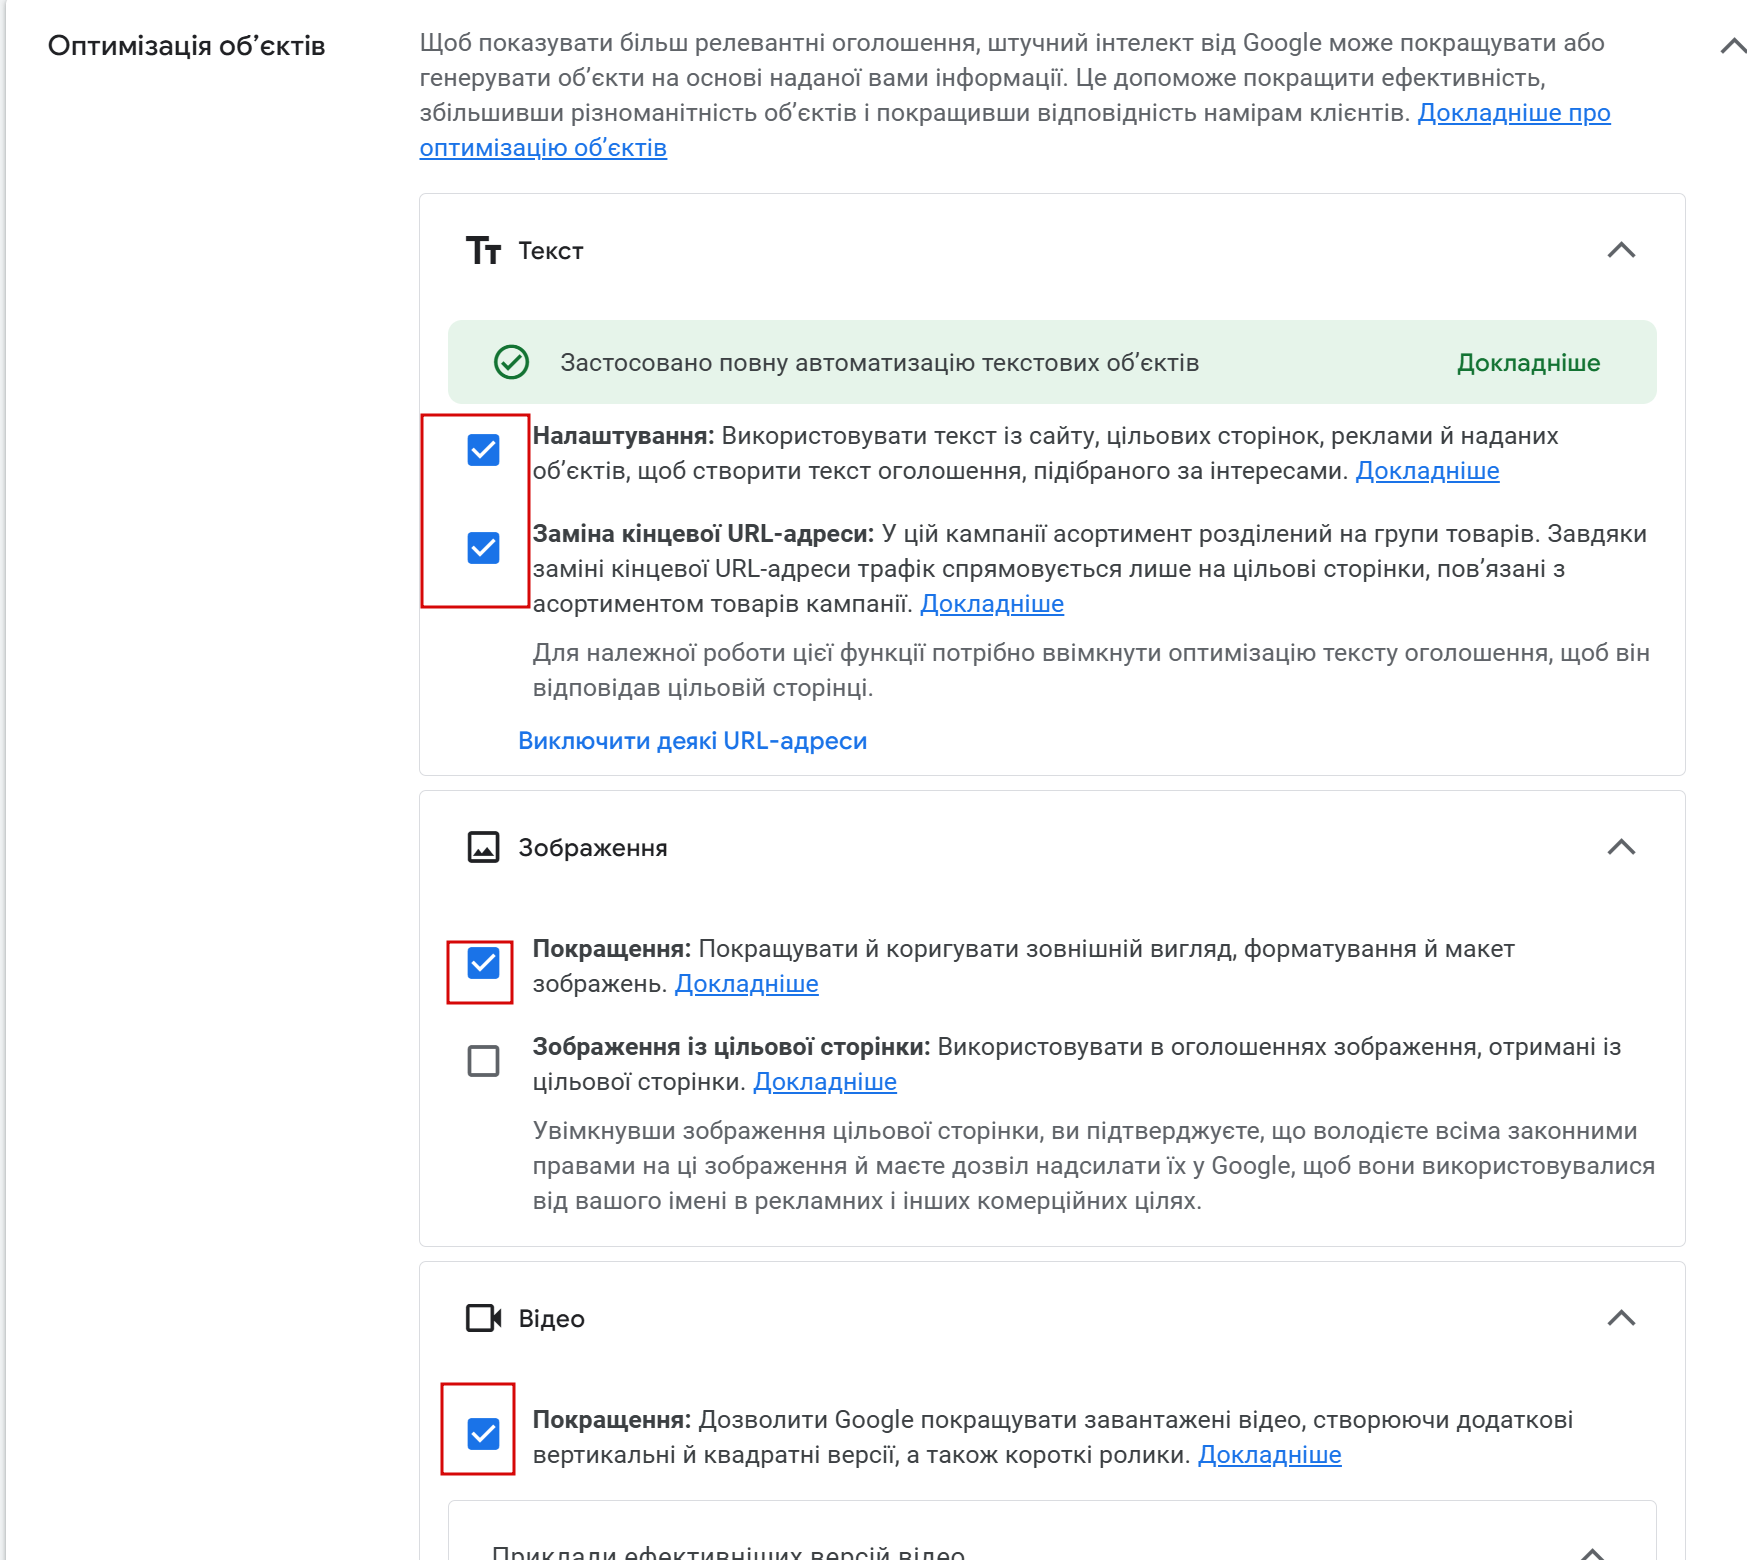Viewport: 1747px width, 1560px height.
Task: Click the Зображення section image icon
Action: pos(483,847)
